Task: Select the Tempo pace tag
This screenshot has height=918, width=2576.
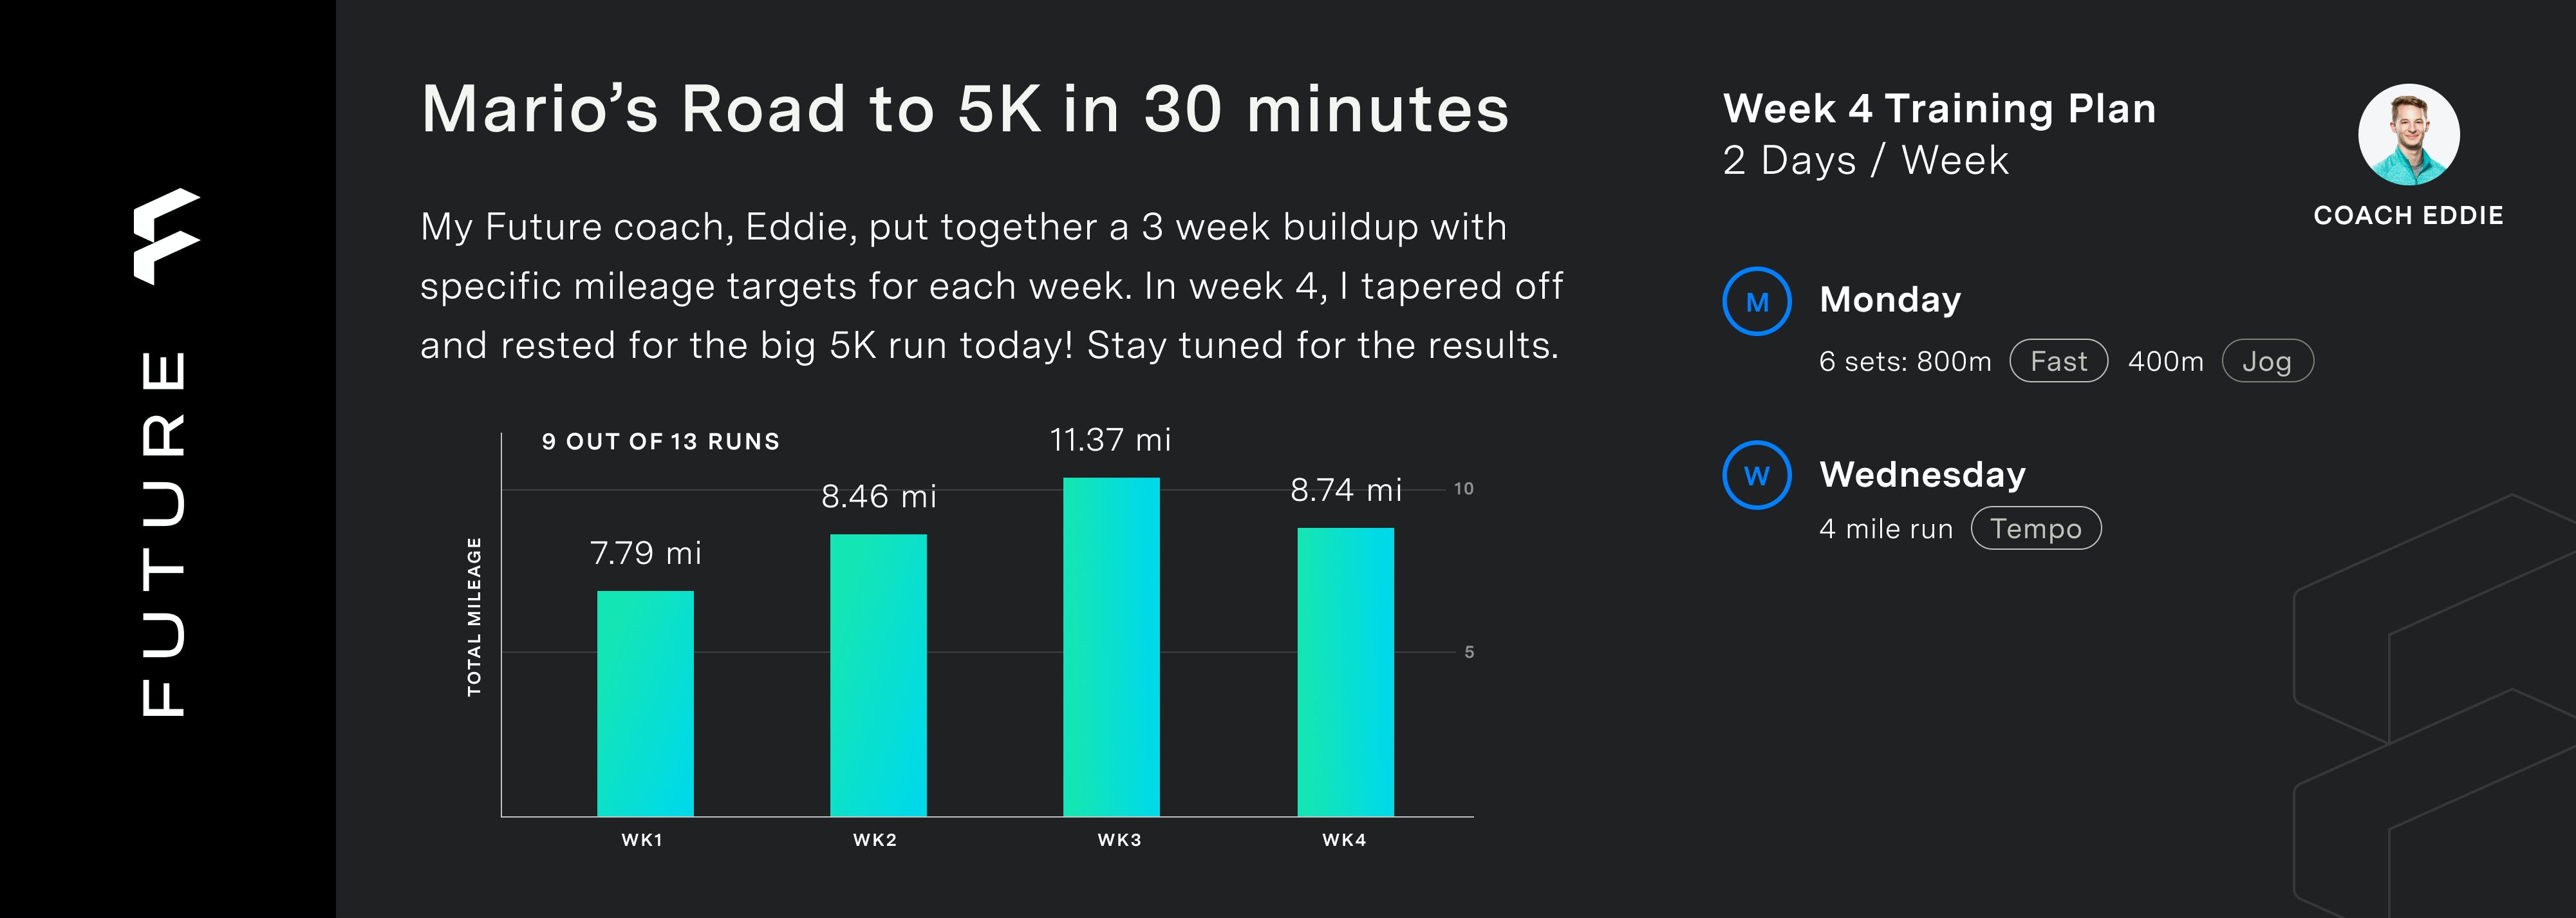Action: tap(2035, 528)
